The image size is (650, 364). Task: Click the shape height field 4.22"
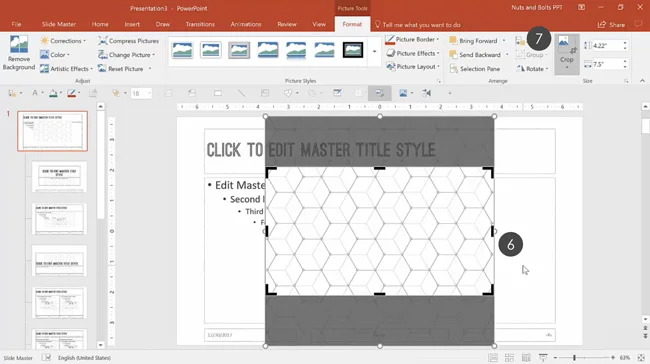[606, 46]
